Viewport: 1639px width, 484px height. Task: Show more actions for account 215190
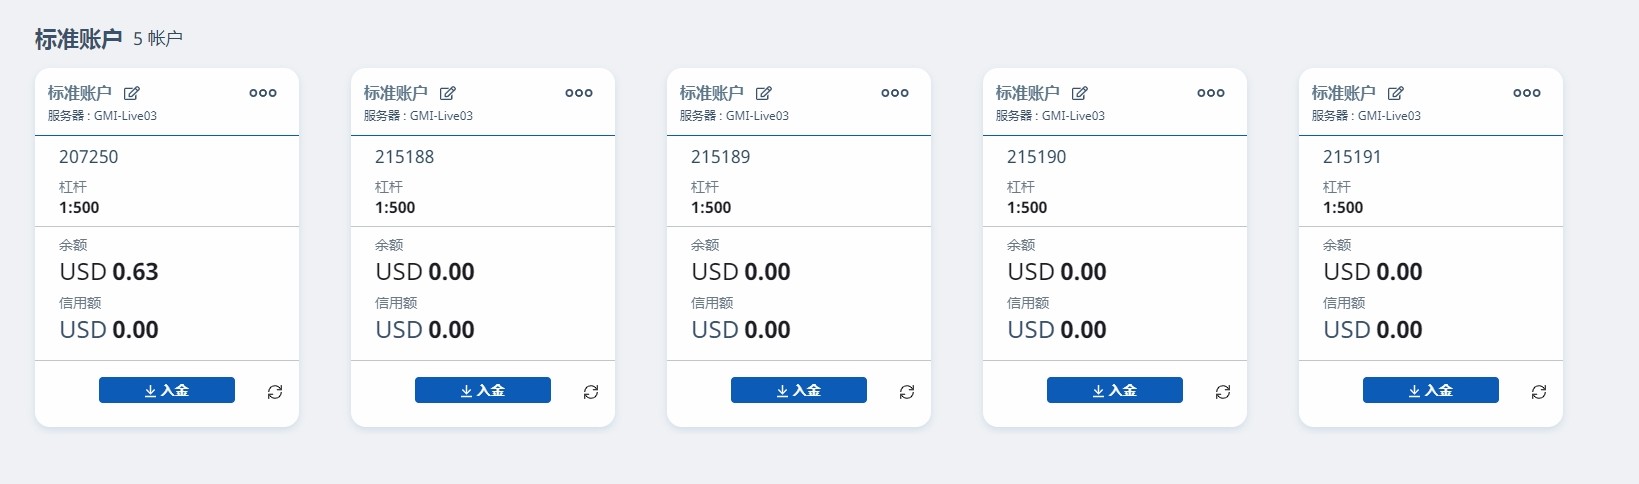pyautogui.click(x=1211, y=93)
